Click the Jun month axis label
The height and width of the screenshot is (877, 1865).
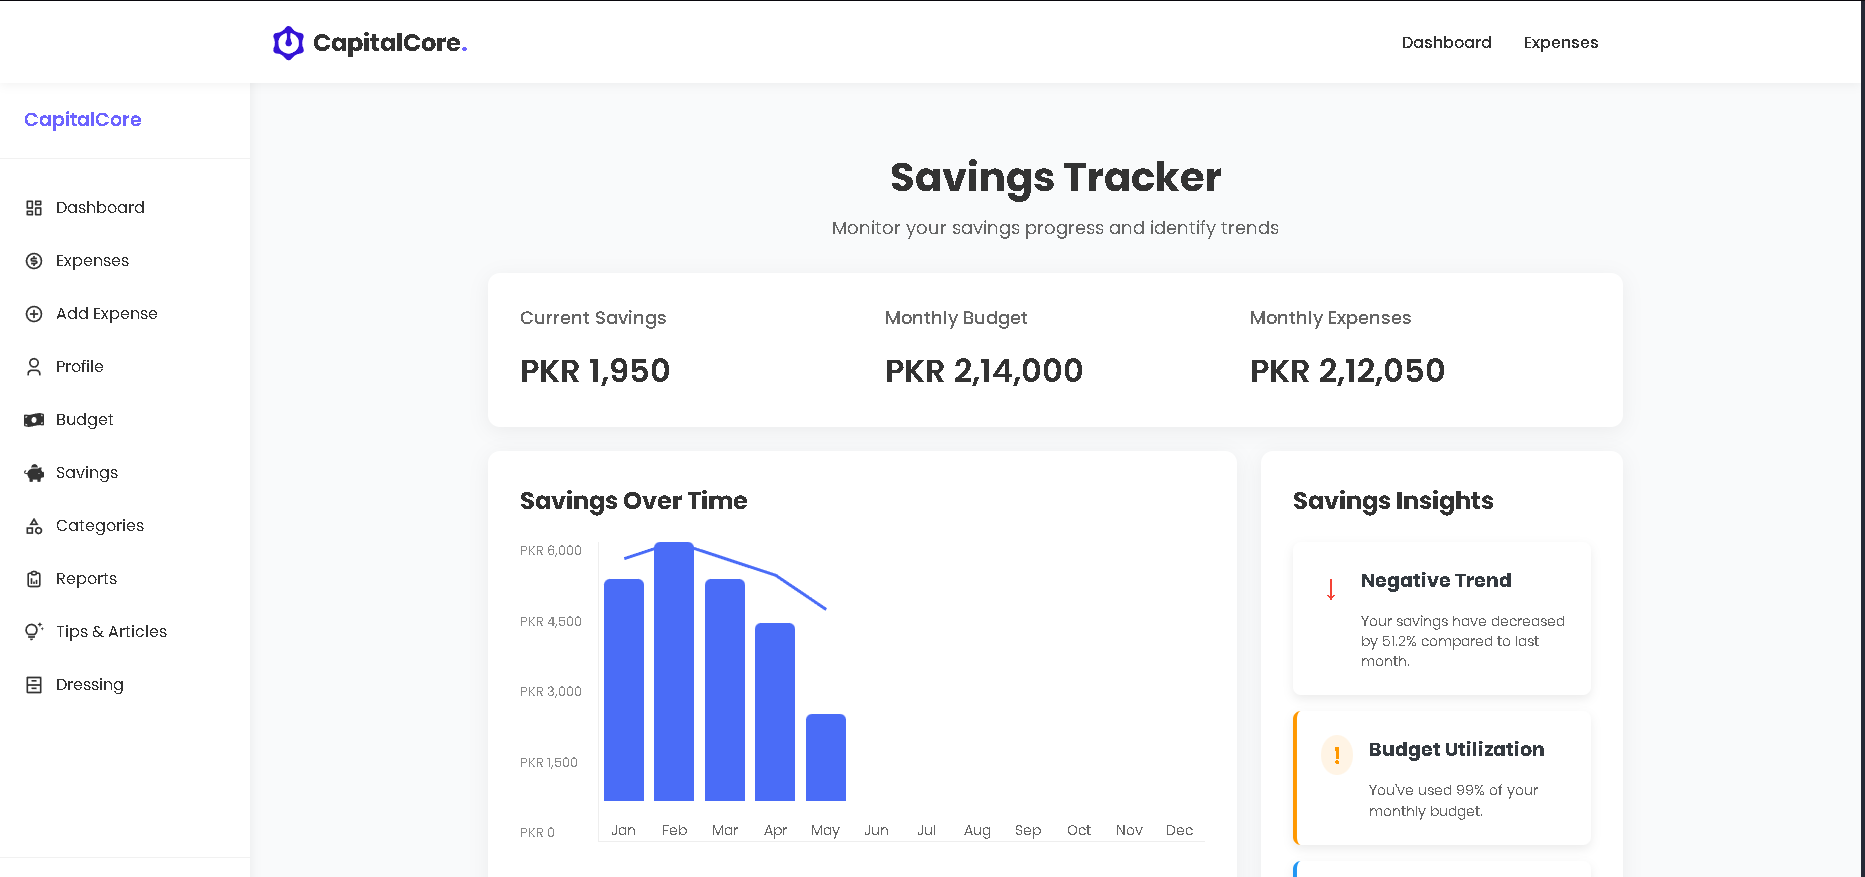tap(876, 830)
